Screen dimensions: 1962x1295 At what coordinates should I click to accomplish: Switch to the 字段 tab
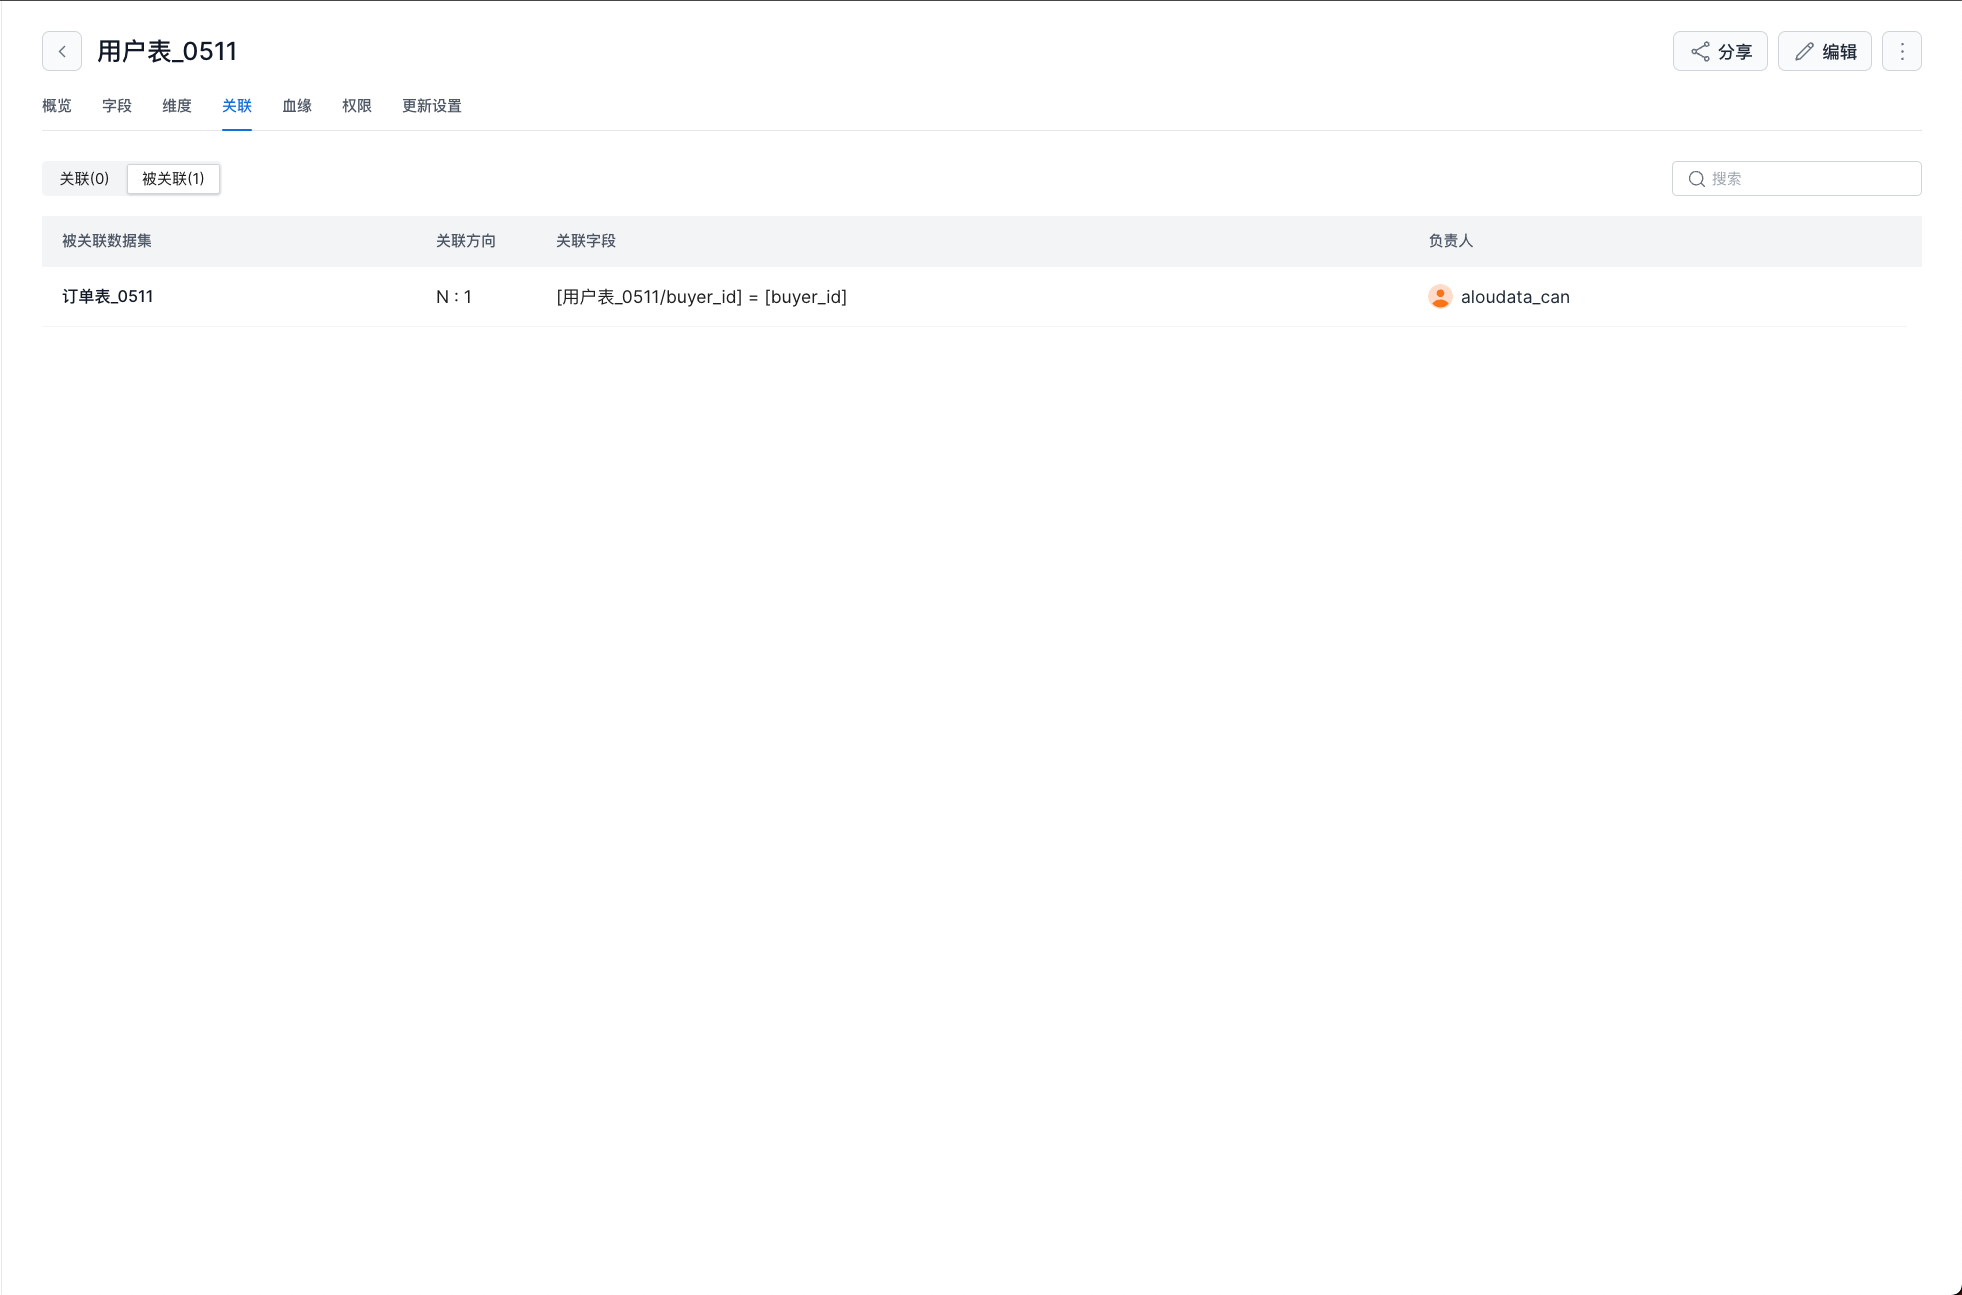coord(117,106)
